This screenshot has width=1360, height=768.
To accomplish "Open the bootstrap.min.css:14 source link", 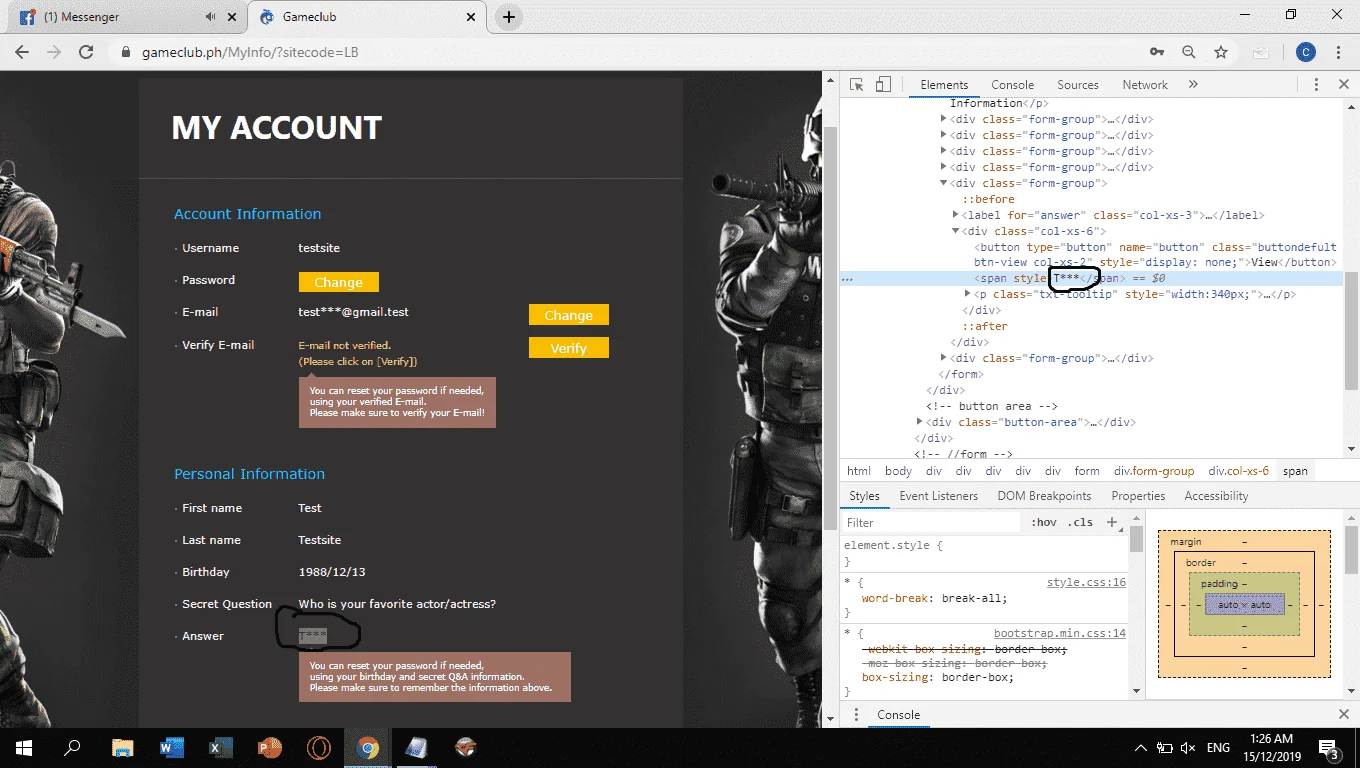I will click(x=1060, y=633).
